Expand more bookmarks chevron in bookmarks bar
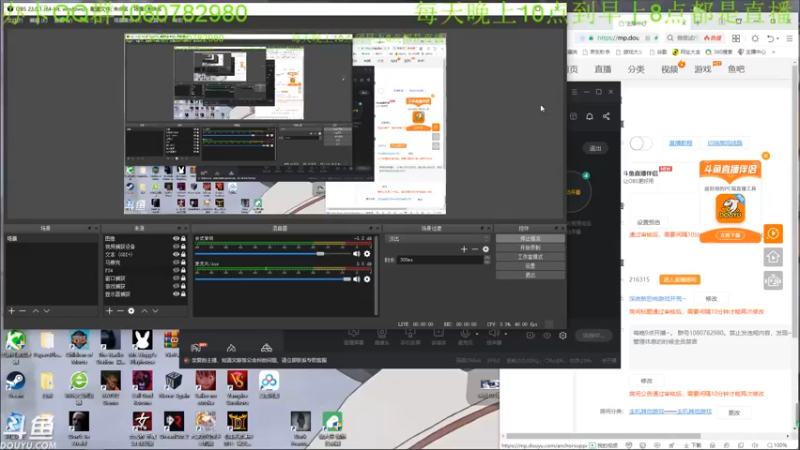This screenshot has height=450, width=800. pyautogui.click(x=773, y=52)
